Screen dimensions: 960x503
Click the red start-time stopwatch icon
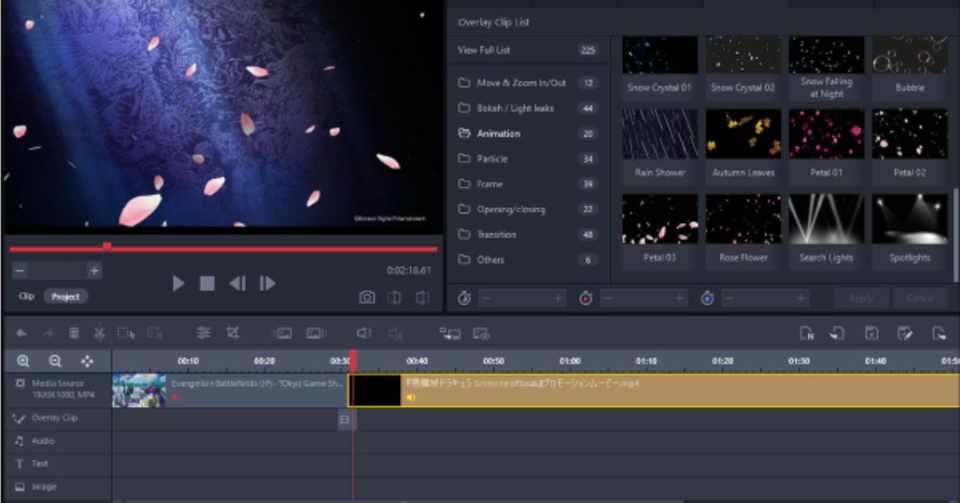pos(585,298)
